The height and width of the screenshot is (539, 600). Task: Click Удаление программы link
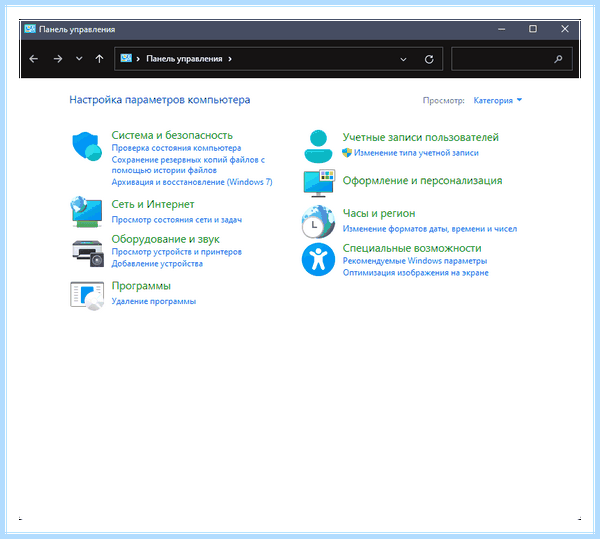pos(153,301)
